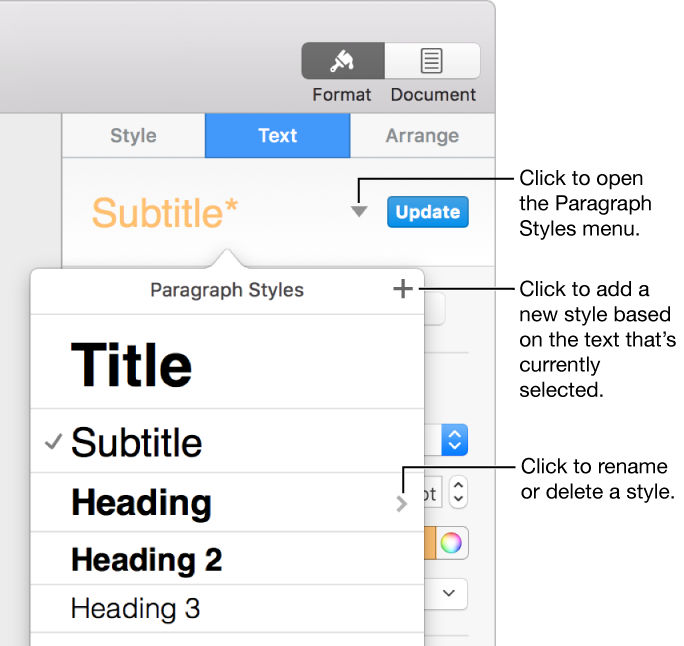Select the Text tab
Screen dimensions: 684x646
[277, 136]
